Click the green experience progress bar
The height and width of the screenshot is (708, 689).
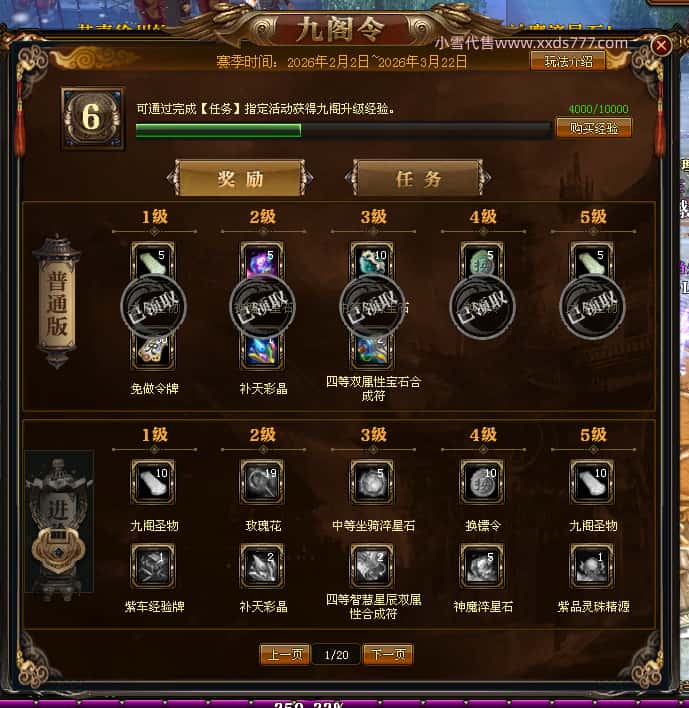click(343, 130)
